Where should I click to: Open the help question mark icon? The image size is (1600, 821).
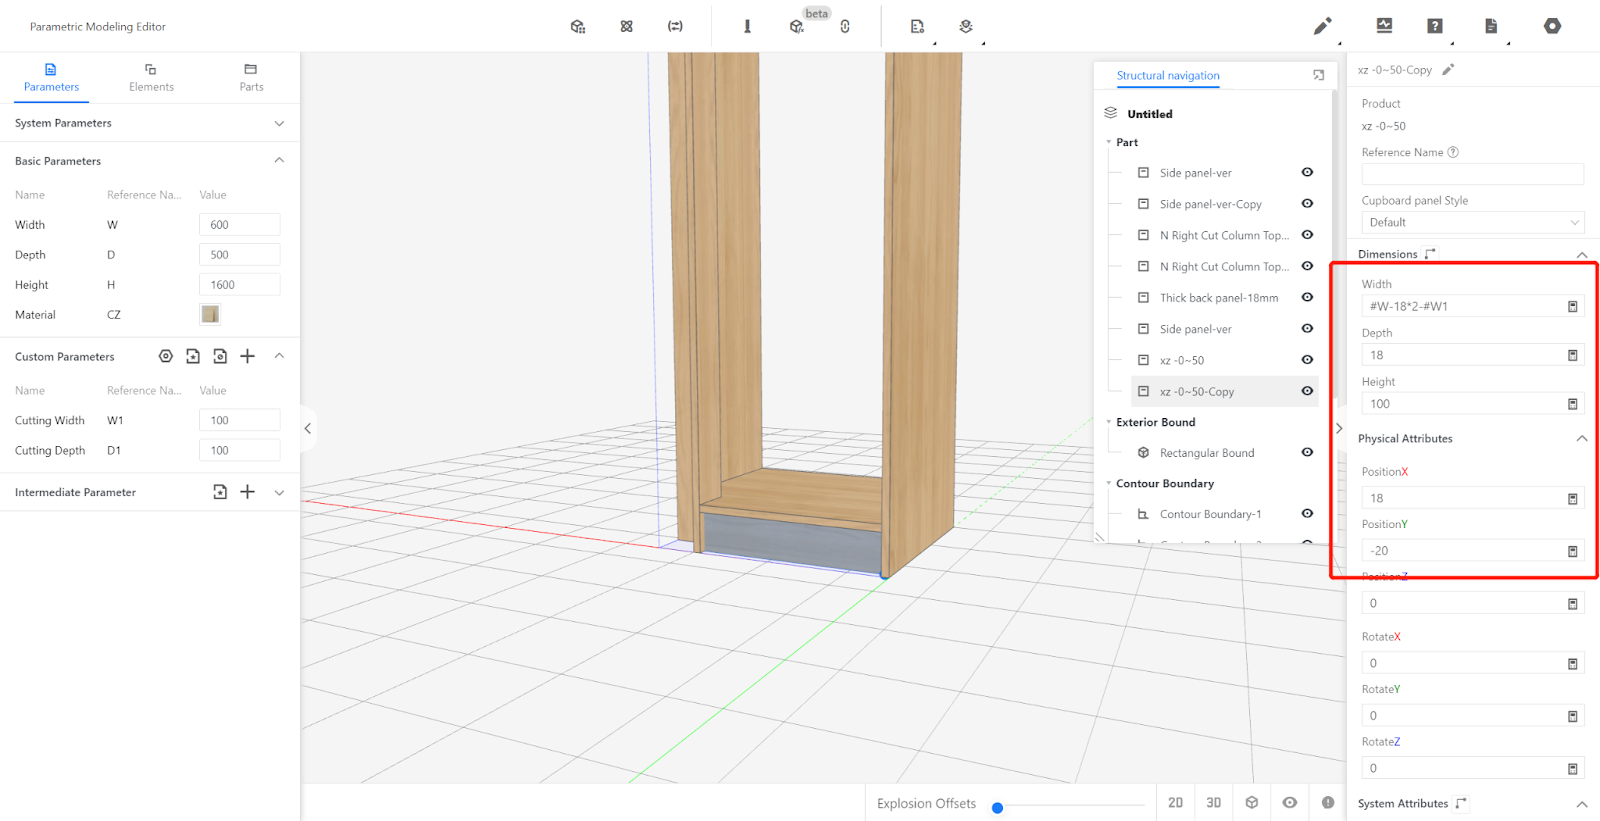(1435, 26)
